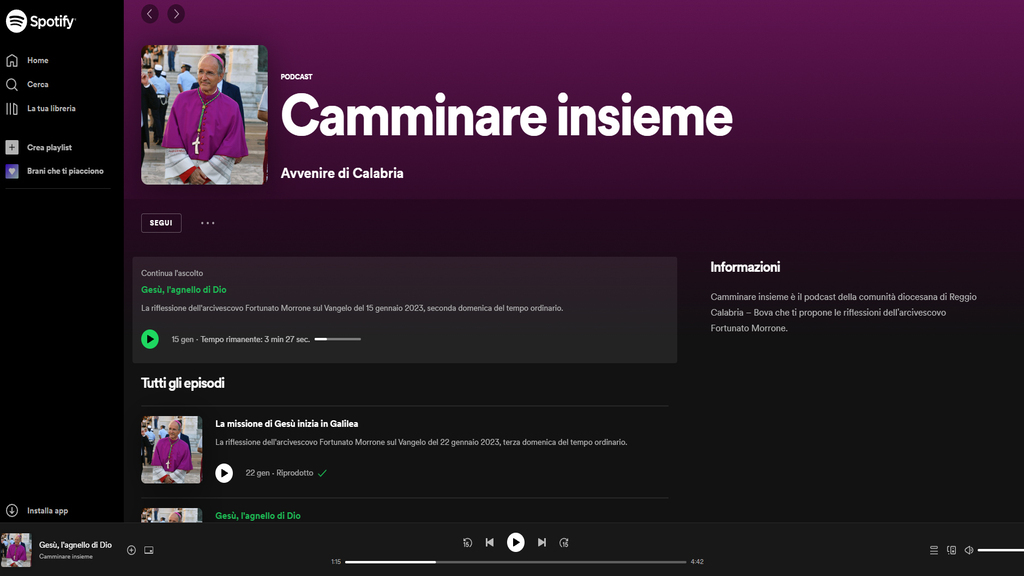1024x576 pixels.
Task: Toggle picture-in-picture mini player
Action: (149, 550)
